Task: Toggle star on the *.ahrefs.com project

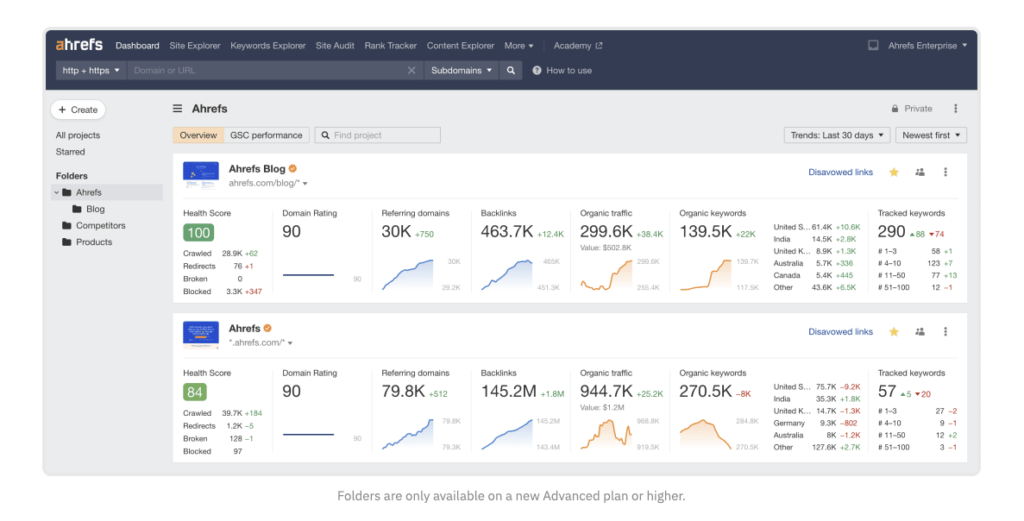Action: tap(894, 332)
